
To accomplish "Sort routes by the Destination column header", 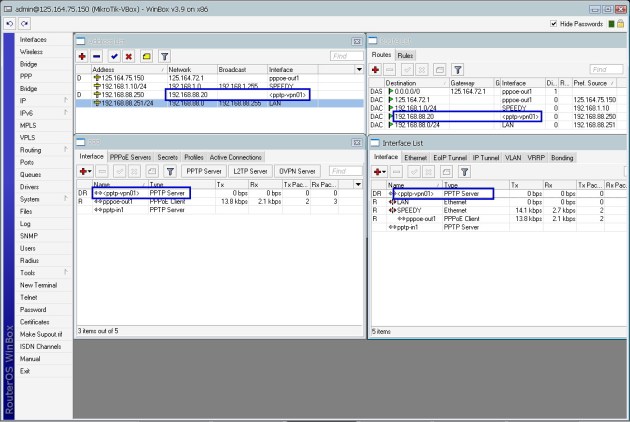I will 416,83.
